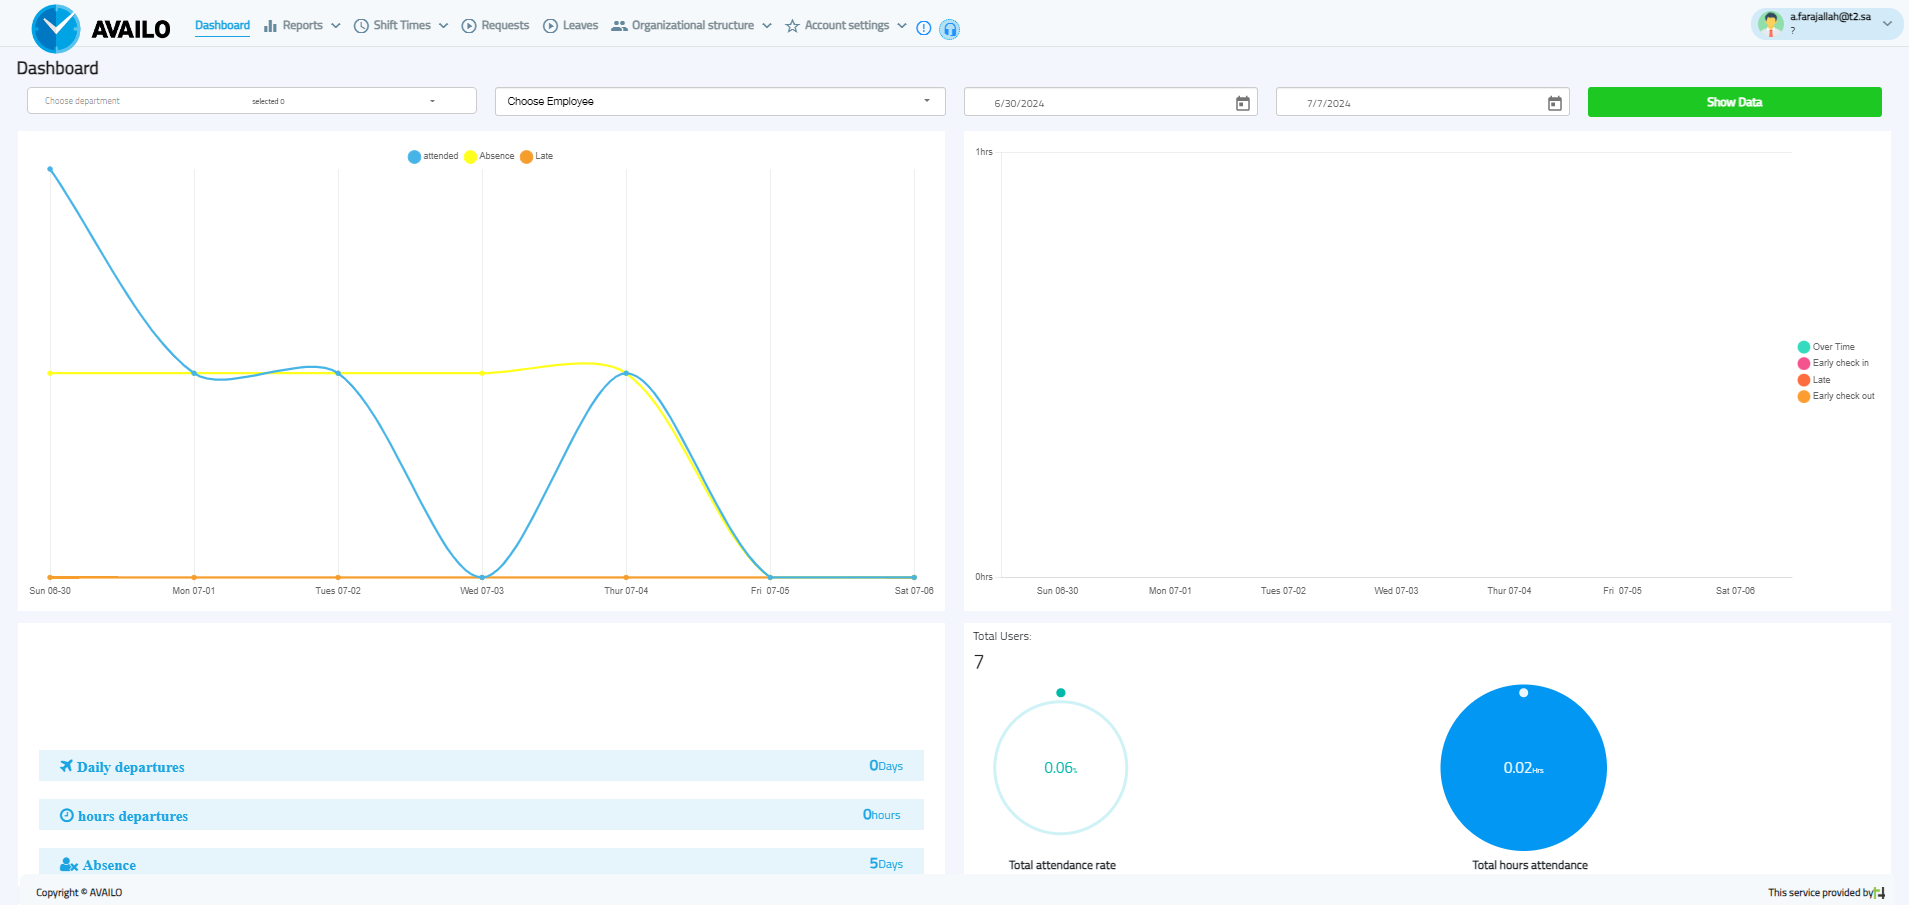This screenshot has height=905, width=1909.
Task: Click the Show Data button
Action: tap(1735, 102)
